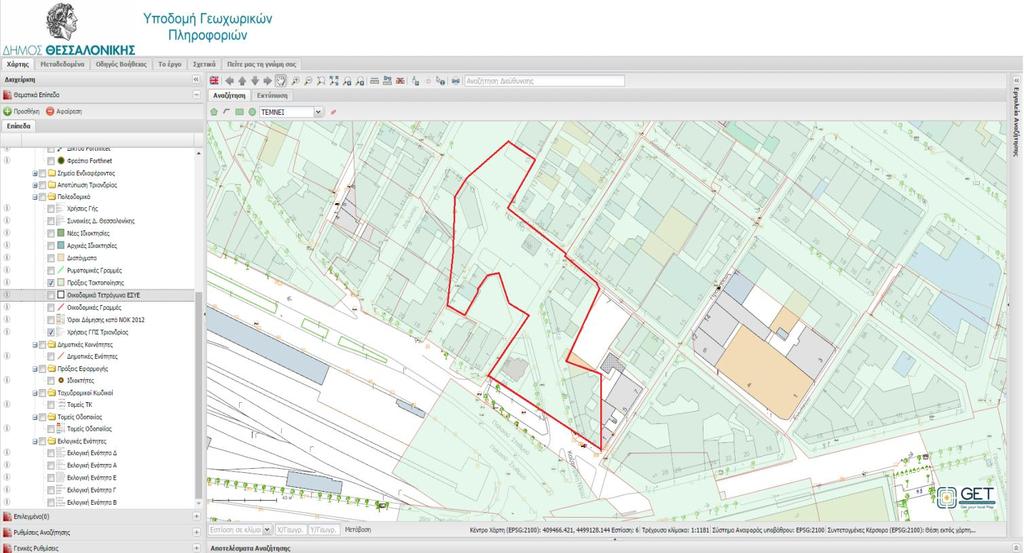Click the Αναζήτηση Διεύθυνσης address search field
Viewport: 1024px width, 553px height.
coord(545,81)
